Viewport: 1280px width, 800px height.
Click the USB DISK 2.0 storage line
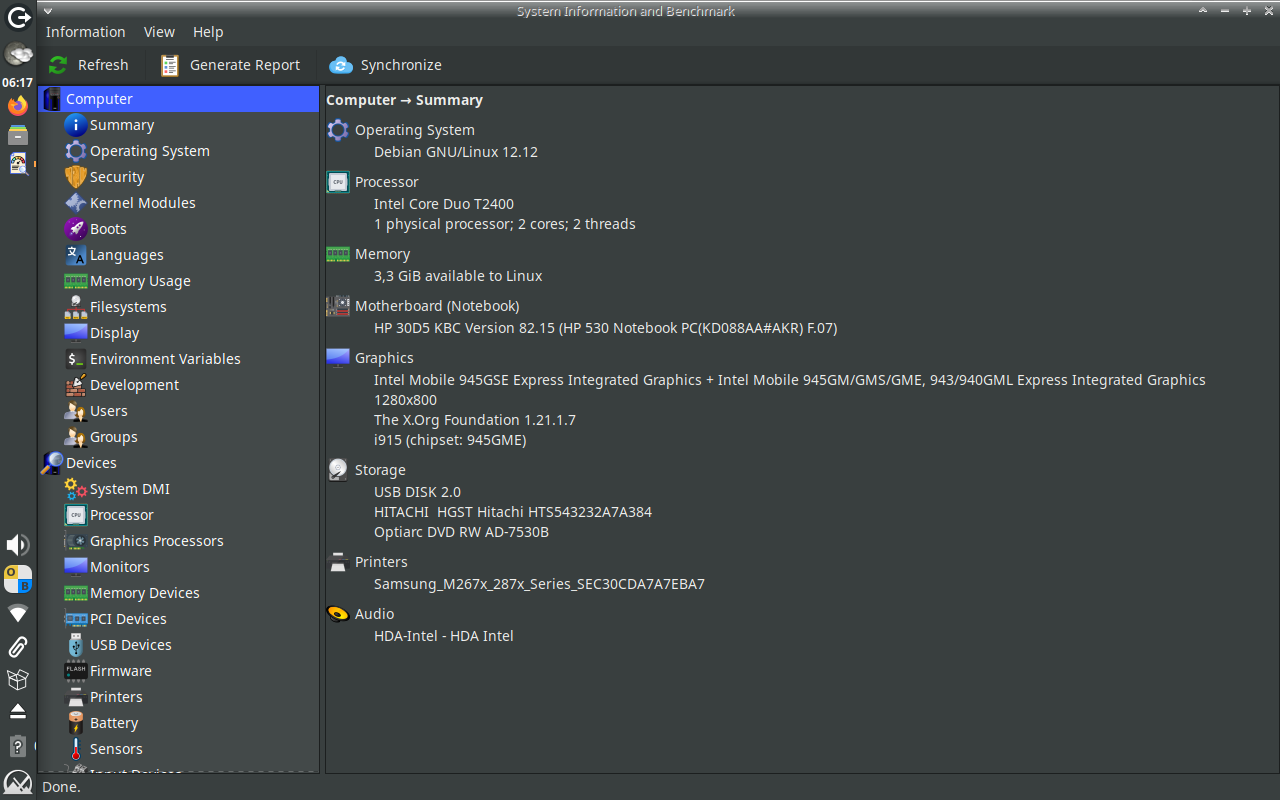click(417, 492)
